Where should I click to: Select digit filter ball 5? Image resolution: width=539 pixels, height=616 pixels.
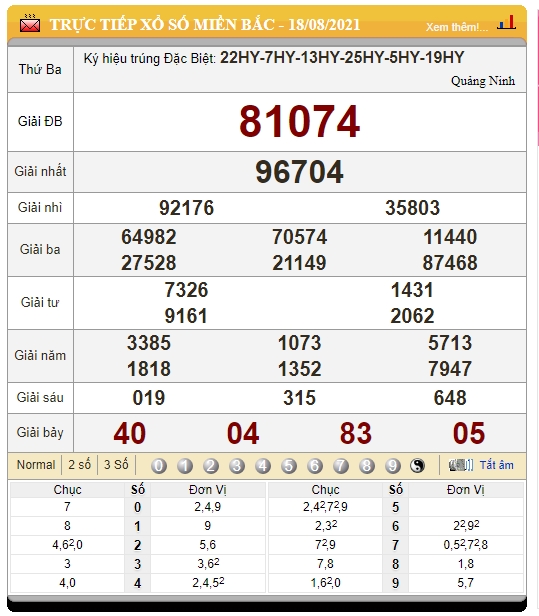[x=289, y=466]
